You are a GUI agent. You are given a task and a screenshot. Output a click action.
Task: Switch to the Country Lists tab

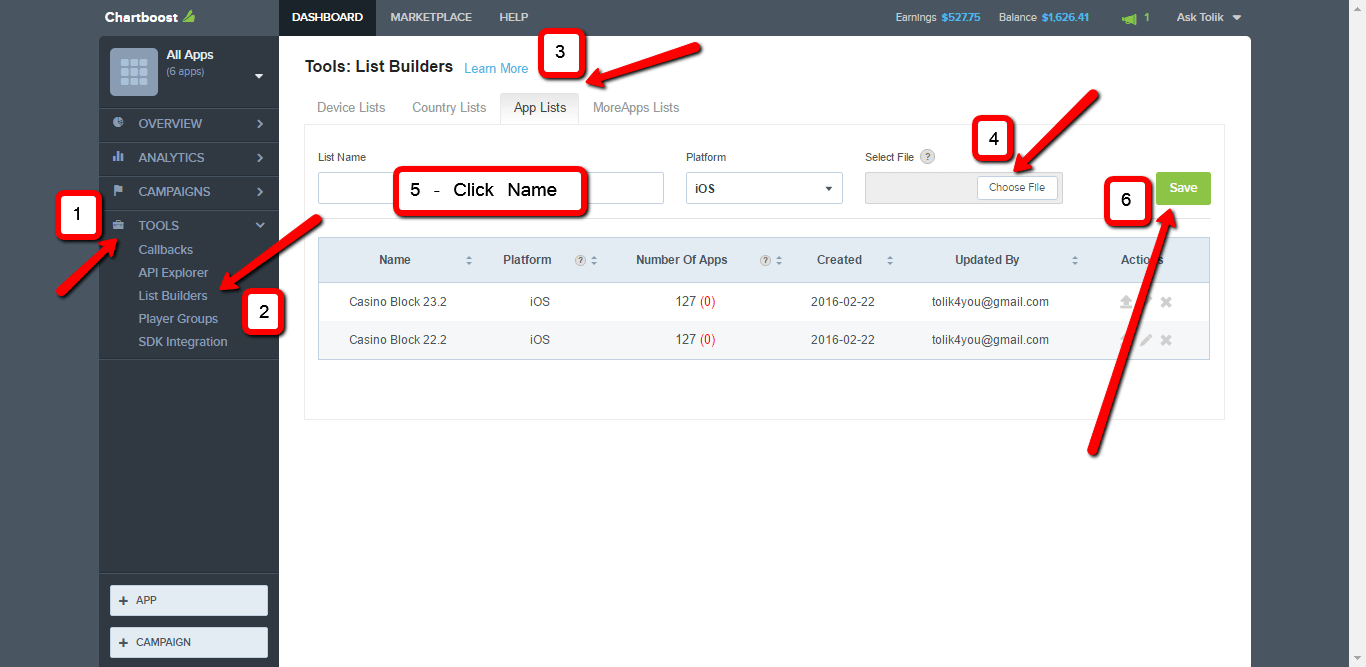coord(449,107)
